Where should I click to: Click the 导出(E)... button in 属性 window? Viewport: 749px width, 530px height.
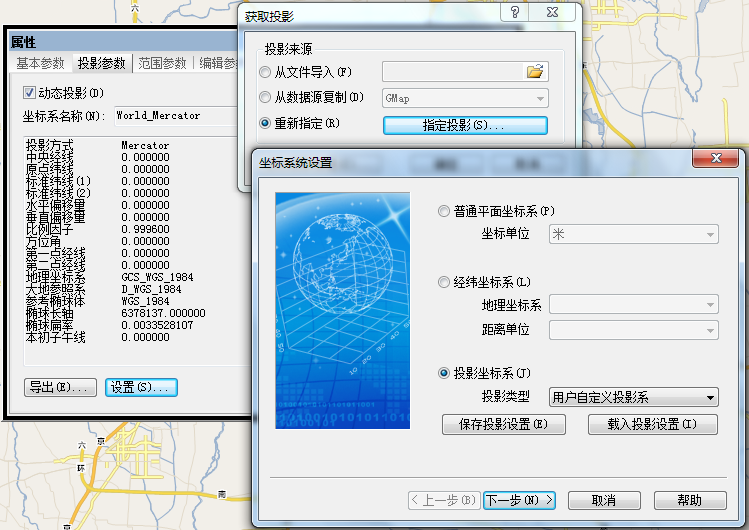click(x=60, y=387)
